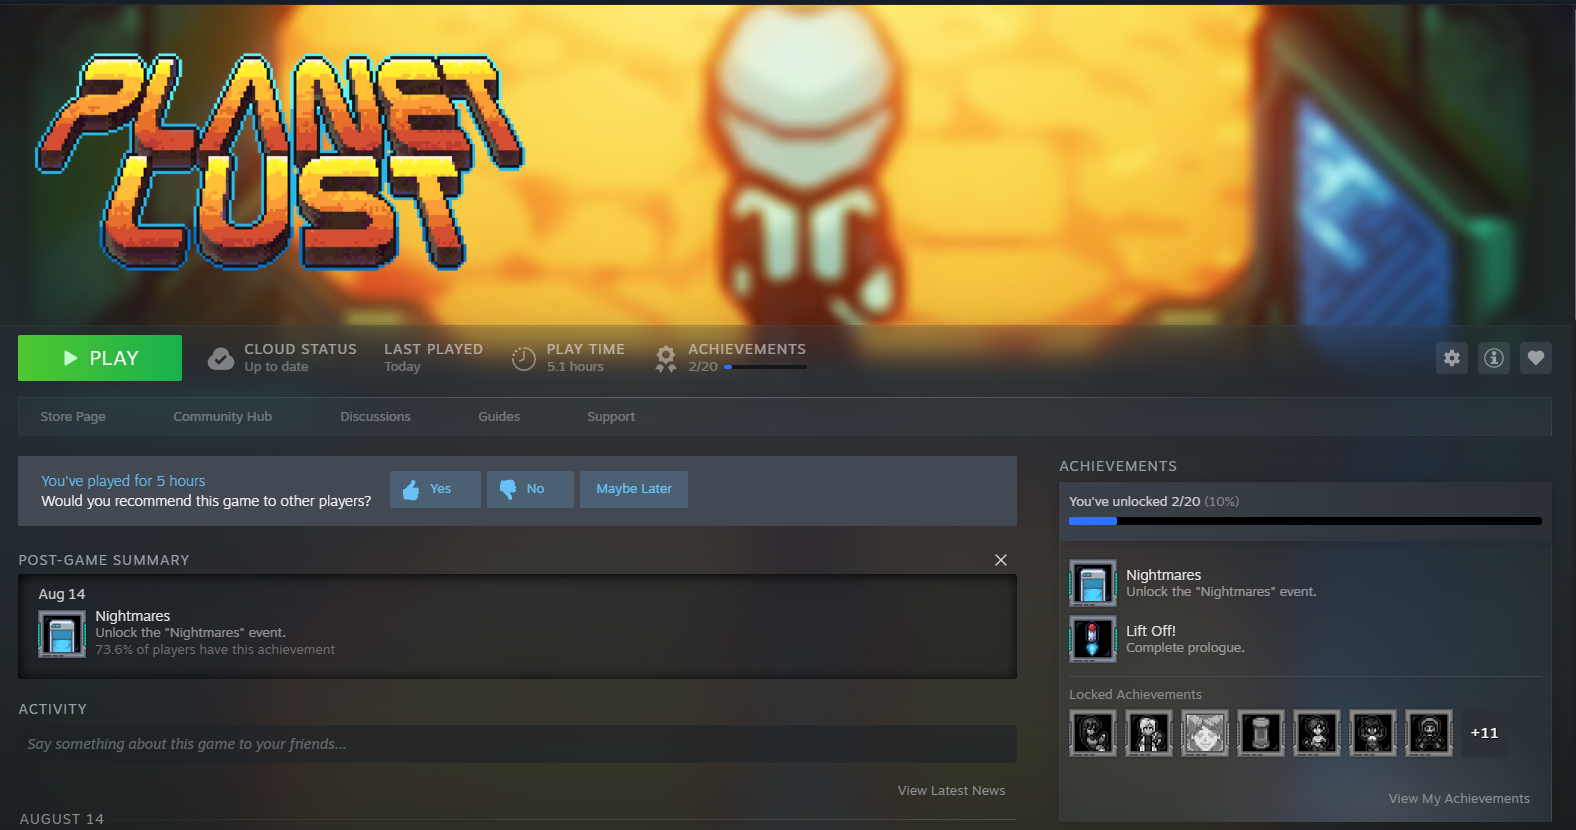Add the game to favorites with heart icon

1536,358
